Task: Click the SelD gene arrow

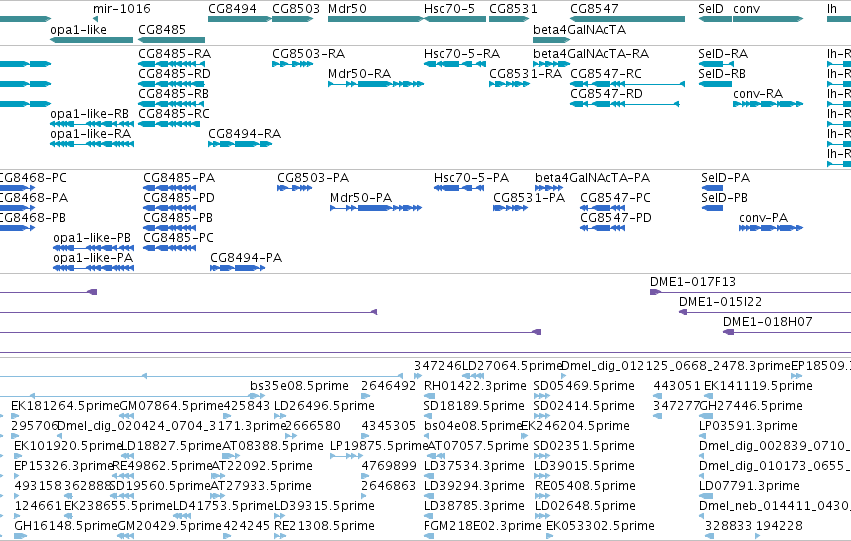Action: click(715, 20)
